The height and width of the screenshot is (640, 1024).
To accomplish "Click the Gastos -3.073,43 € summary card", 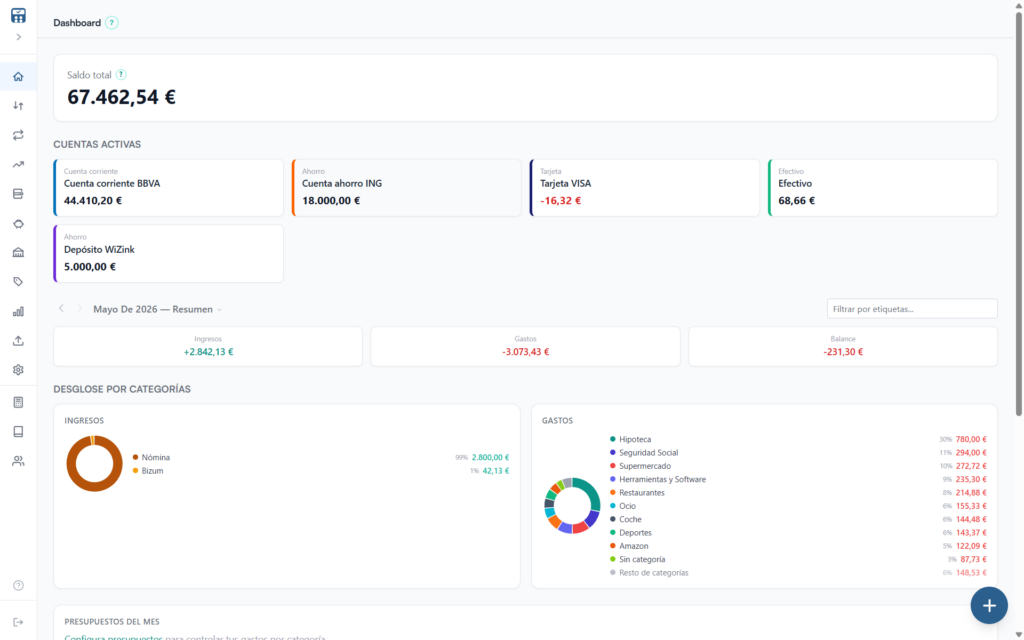I will coord(525,346).
